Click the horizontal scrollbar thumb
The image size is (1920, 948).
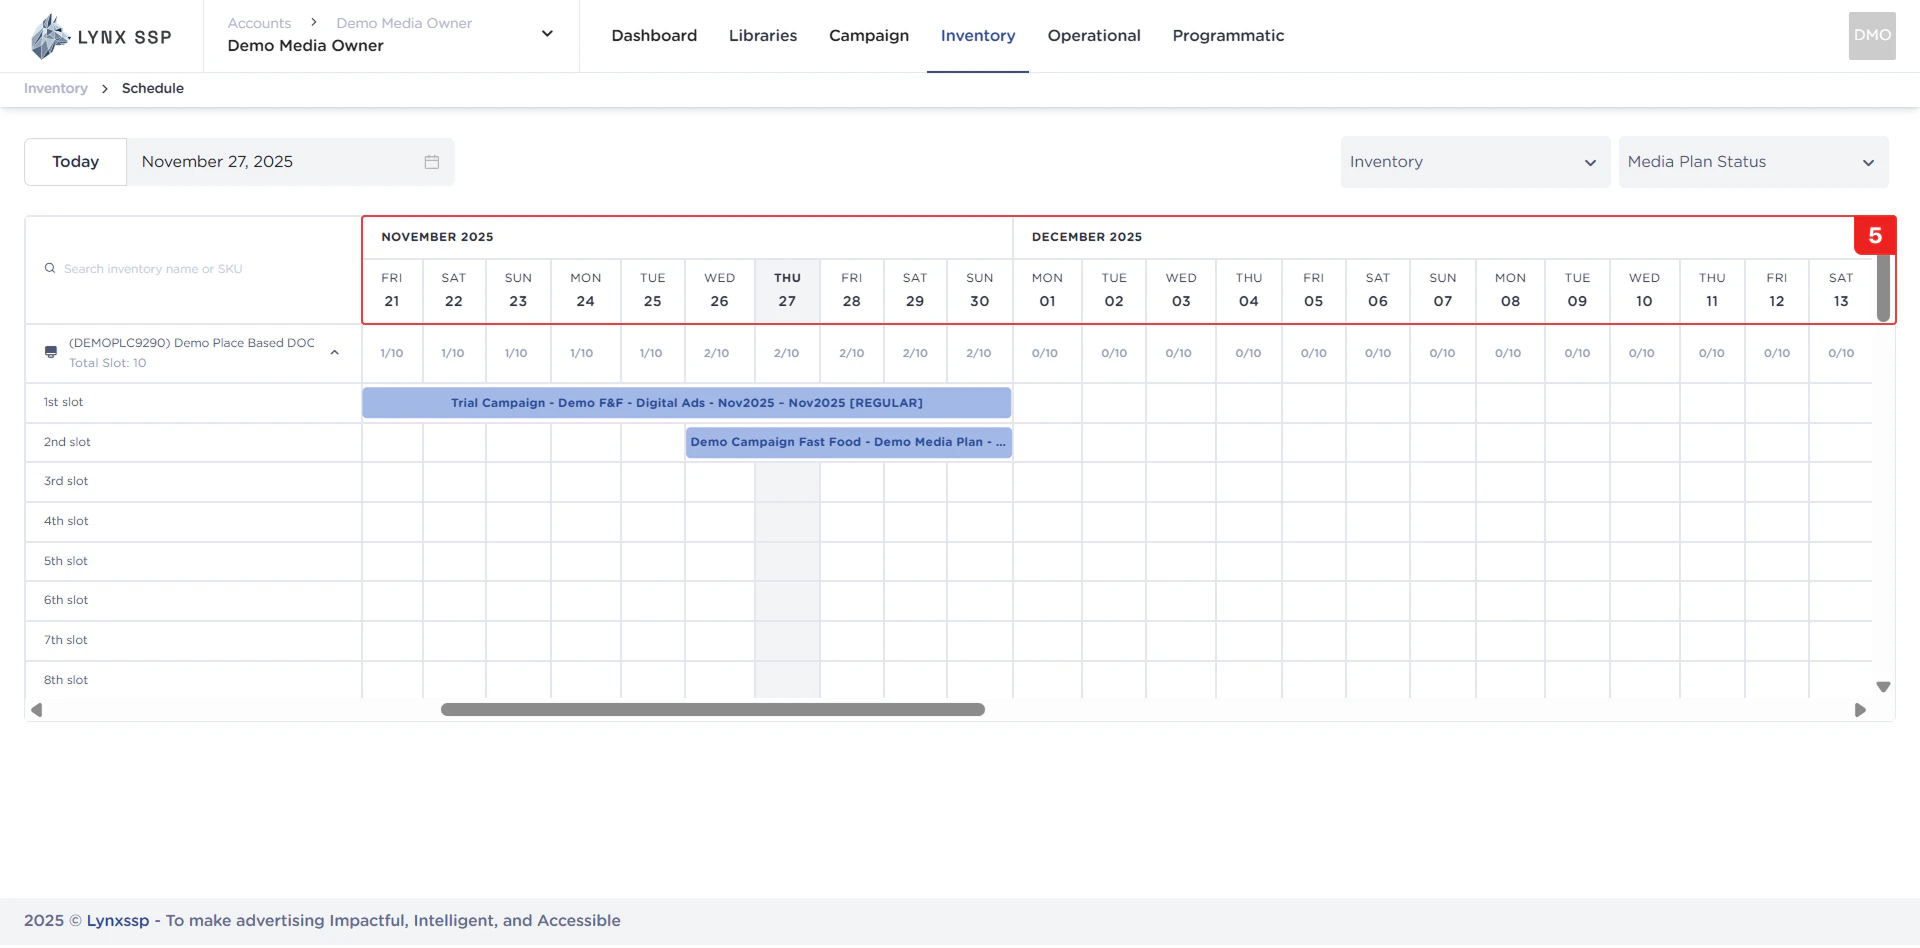[x=712, y=710]
